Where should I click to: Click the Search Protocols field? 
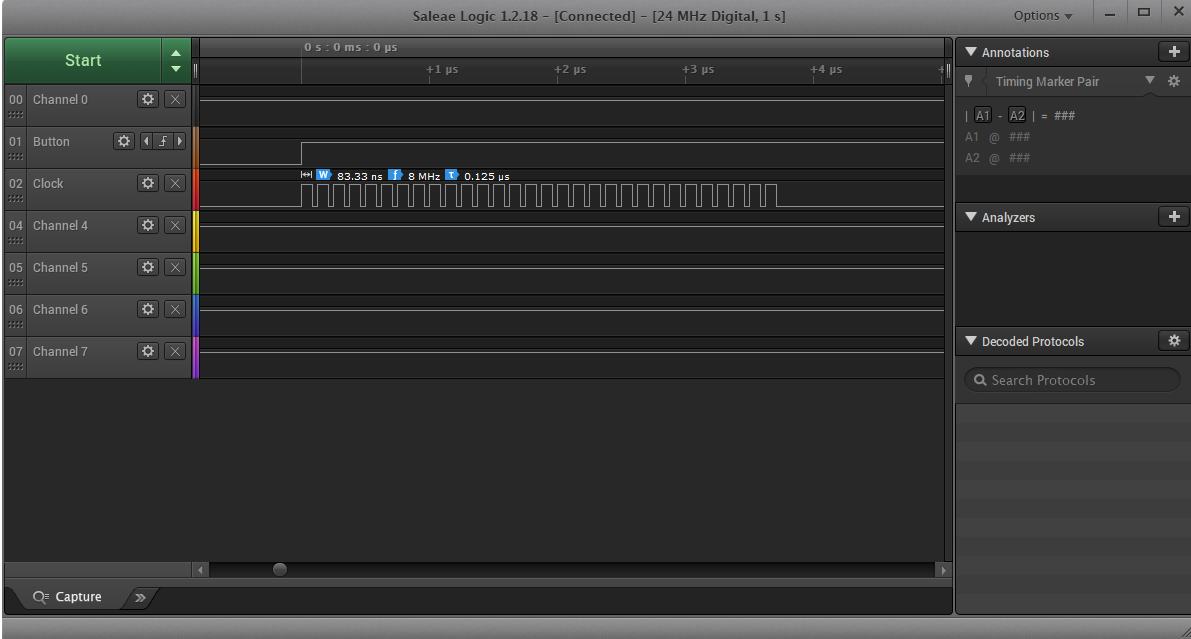(x=1072, y=380)
